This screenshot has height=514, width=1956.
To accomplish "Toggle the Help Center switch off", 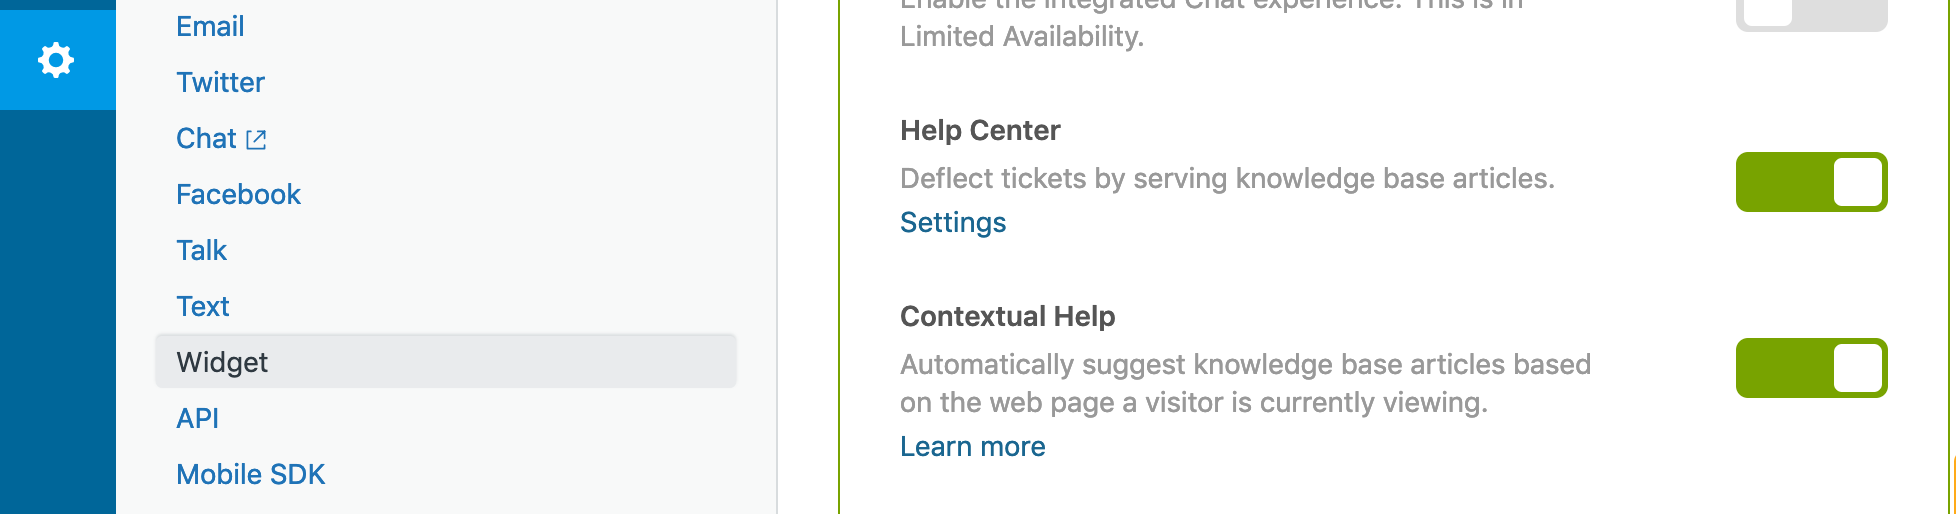I will point(1811,182).
